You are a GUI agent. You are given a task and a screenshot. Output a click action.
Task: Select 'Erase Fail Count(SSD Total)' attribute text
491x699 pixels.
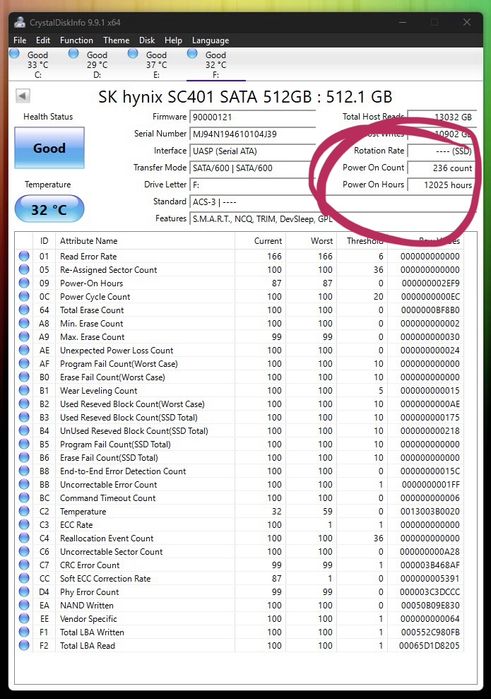[109, 457]
